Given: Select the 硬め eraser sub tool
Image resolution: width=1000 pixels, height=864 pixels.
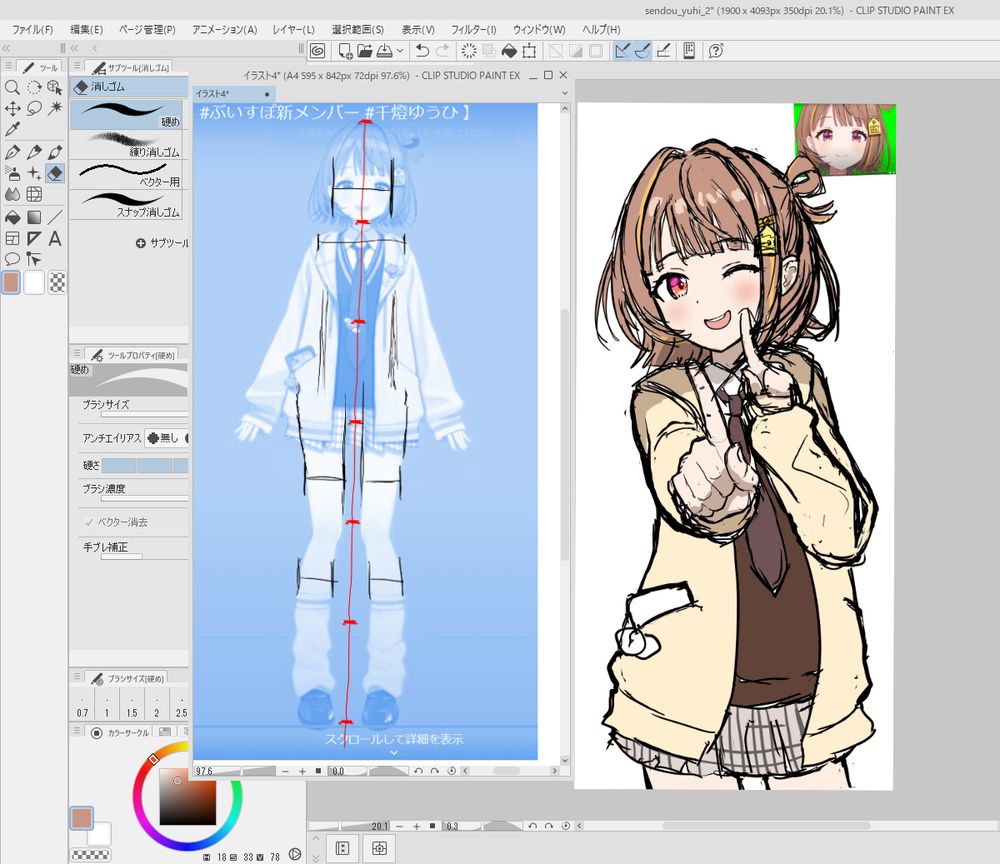Looking at the screenshot, I should (x=126, y=115).
